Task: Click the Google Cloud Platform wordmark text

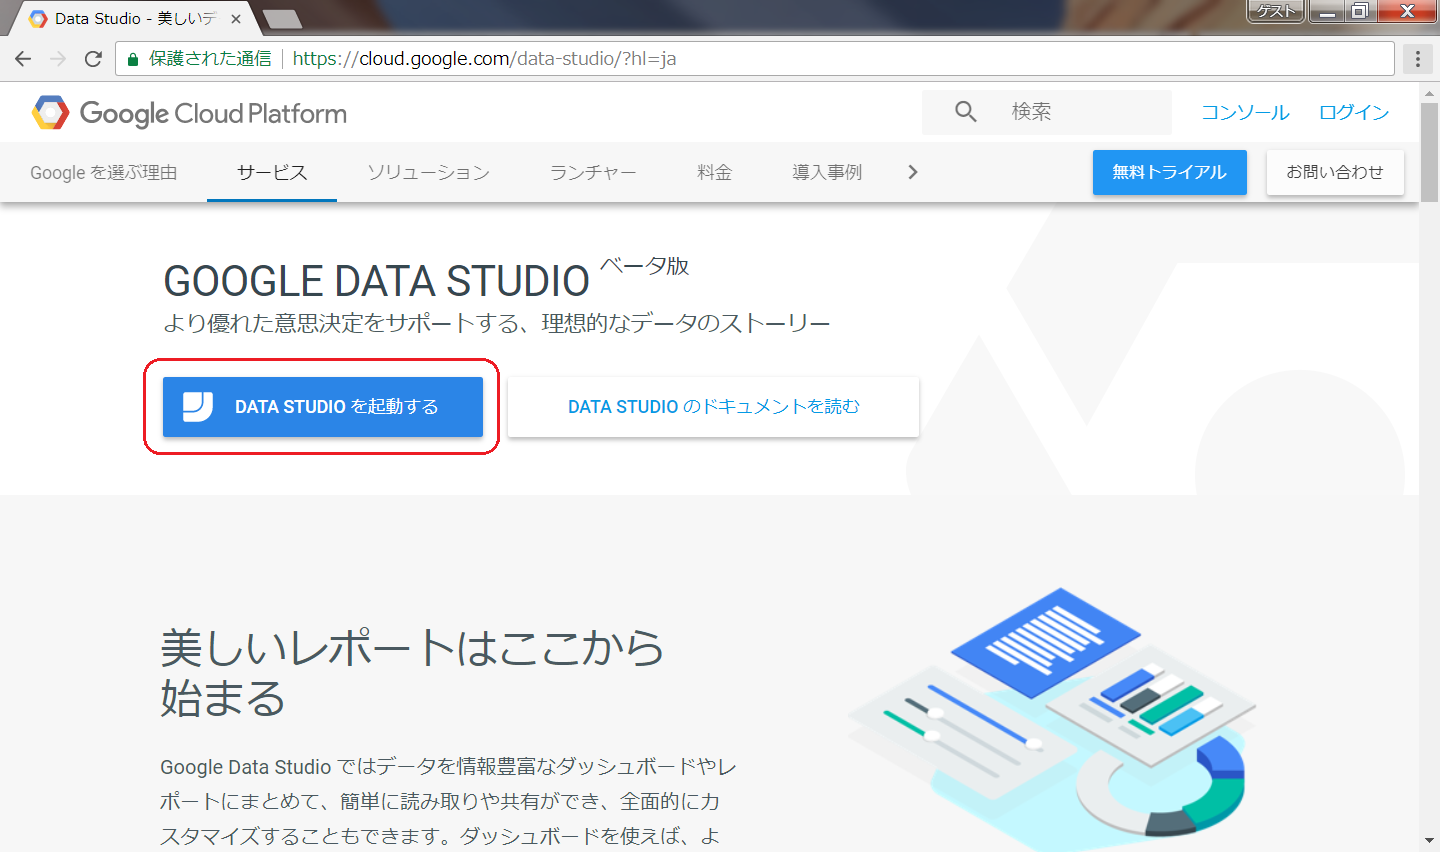Action: [213, 114]
